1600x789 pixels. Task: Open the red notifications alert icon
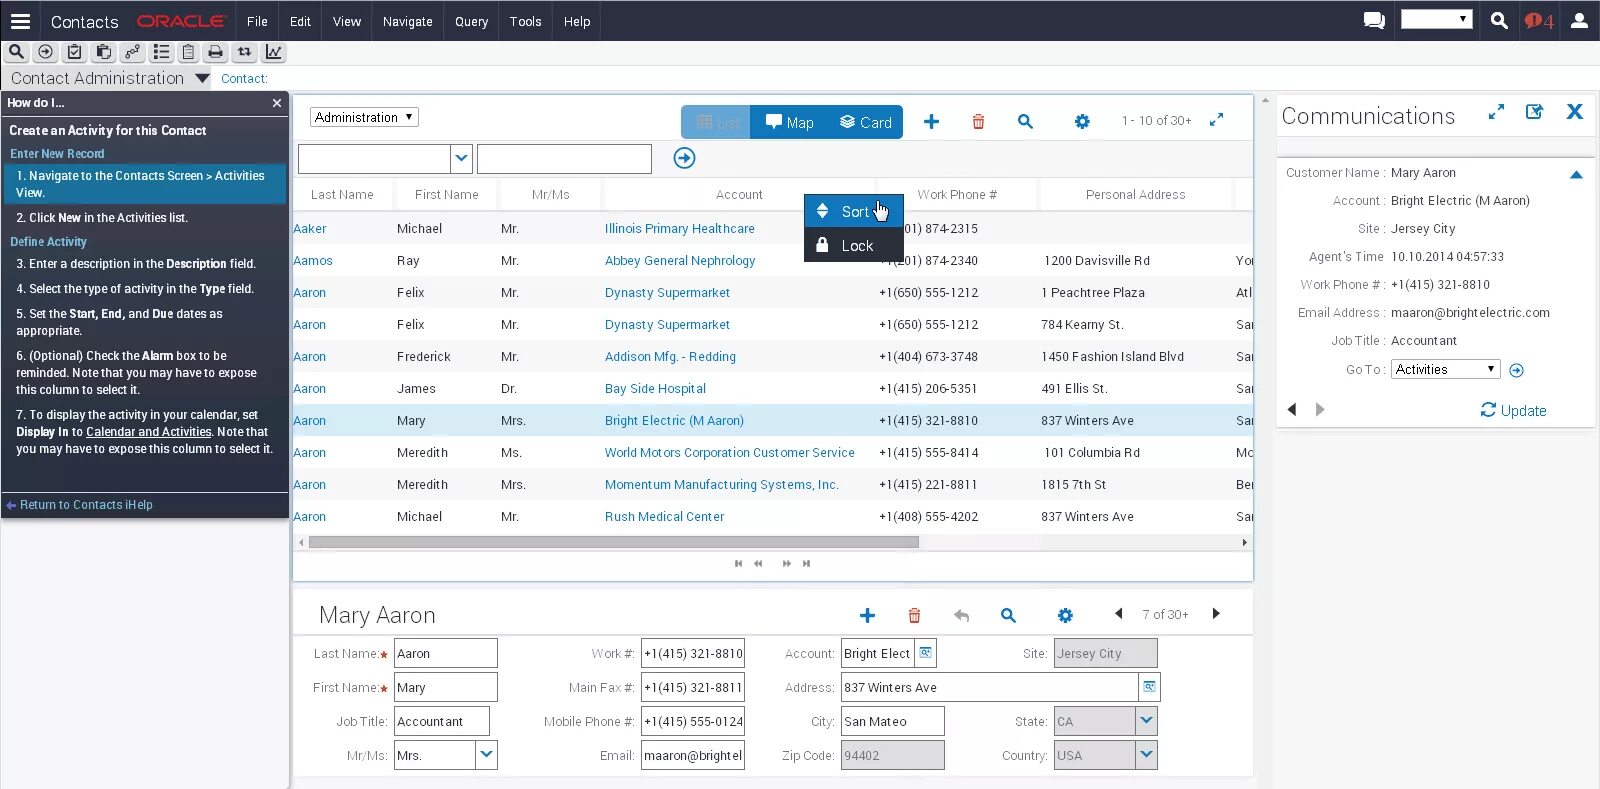(1538, 20)
